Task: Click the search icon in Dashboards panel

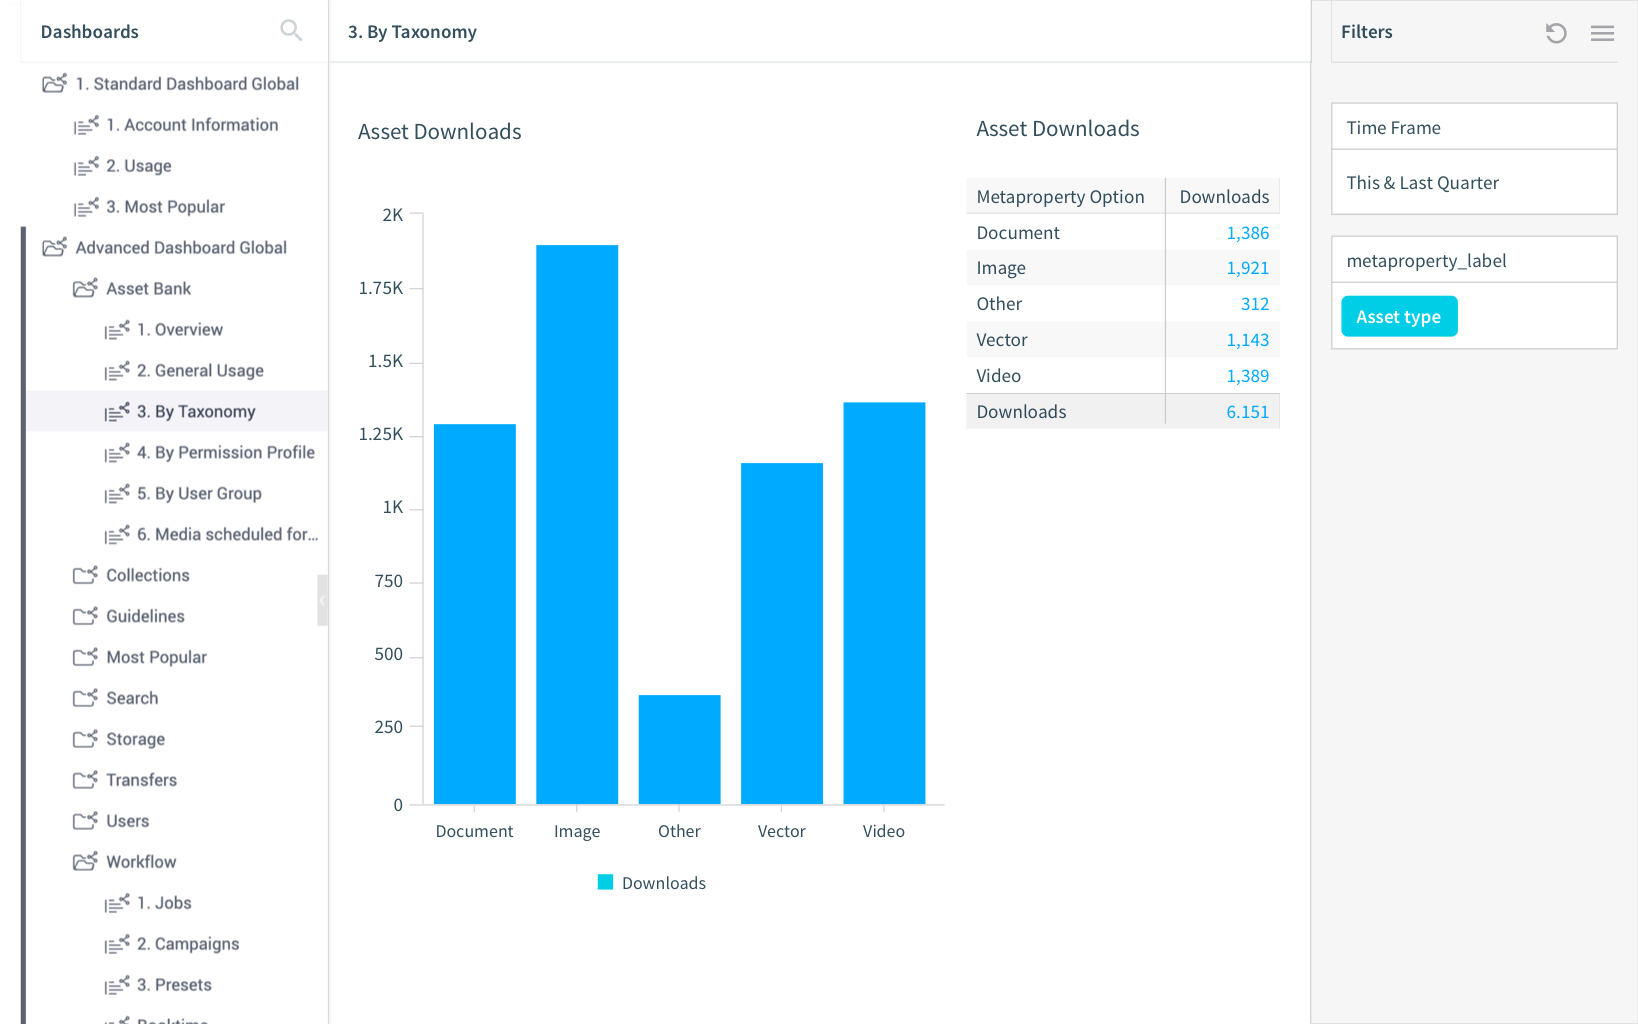Action: (291, 30)
